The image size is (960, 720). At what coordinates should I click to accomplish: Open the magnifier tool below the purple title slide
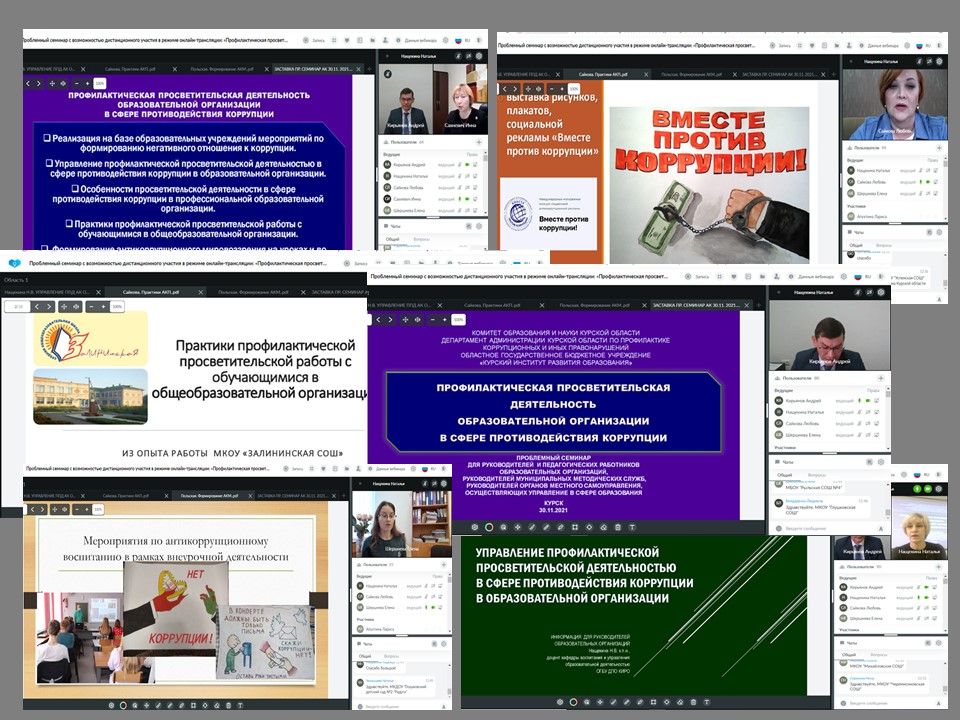(503, 527)
